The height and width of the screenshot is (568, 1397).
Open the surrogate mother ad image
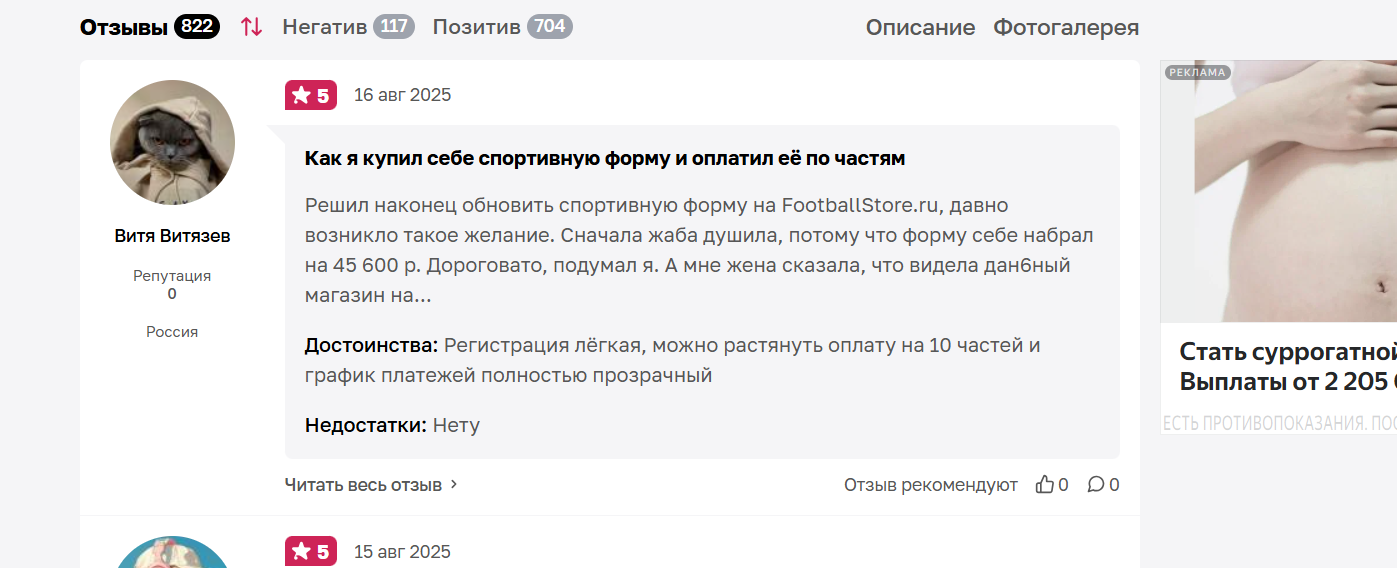(1279, 191)
